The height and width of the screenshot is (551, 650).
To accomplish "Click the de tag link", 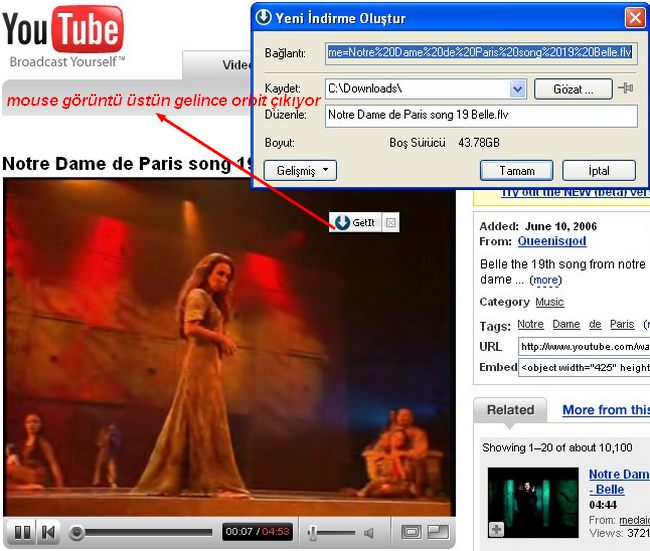I will [595, 324].
